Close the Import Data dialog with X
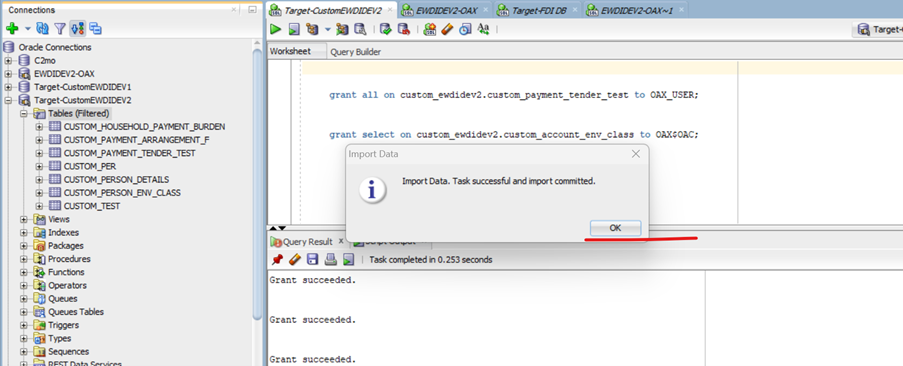Image resolution: width=903 pixels, height=366 pixels. pos(636,154)
